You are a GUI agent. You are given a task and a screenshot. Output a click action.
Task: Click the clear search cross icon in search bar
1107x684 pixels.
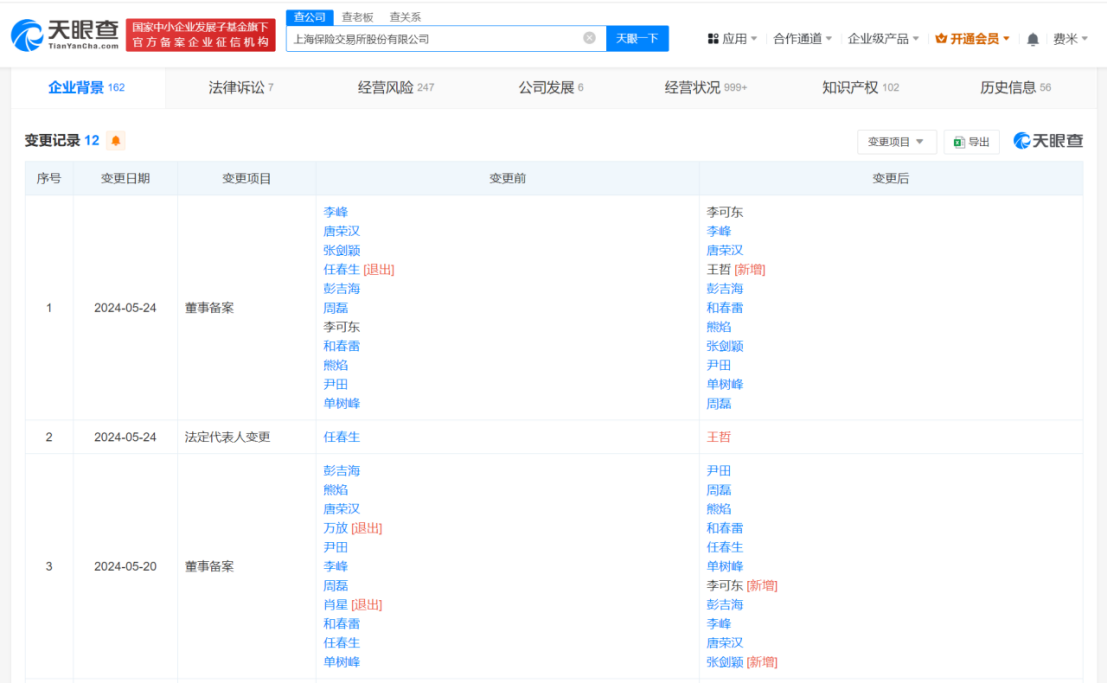pos(590,38)
